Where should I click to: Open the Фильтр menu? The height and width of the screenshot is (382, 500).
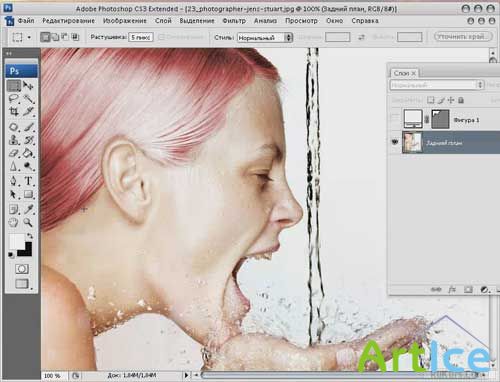tap(234, 21)
